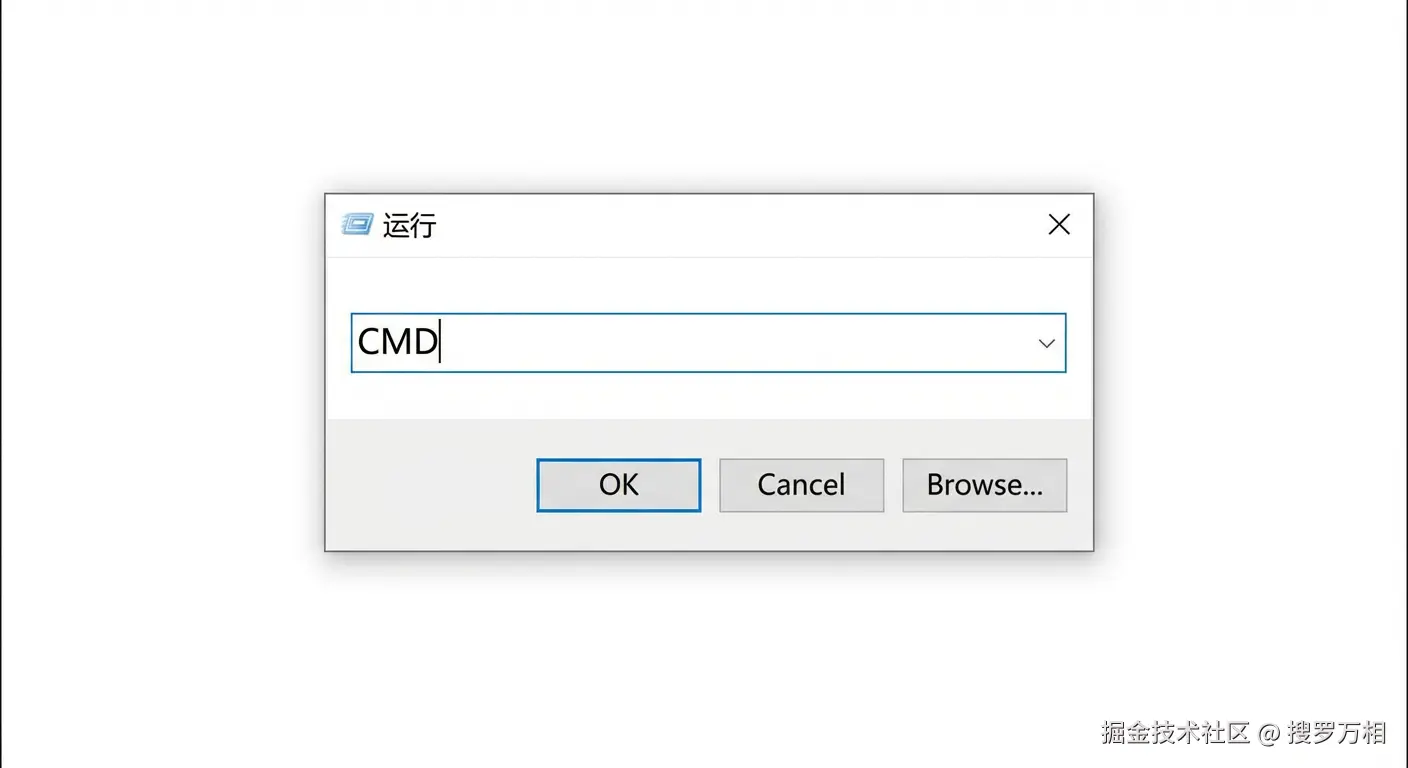Select the text reading CMD

pyautogui.click(x=398, y=343)
